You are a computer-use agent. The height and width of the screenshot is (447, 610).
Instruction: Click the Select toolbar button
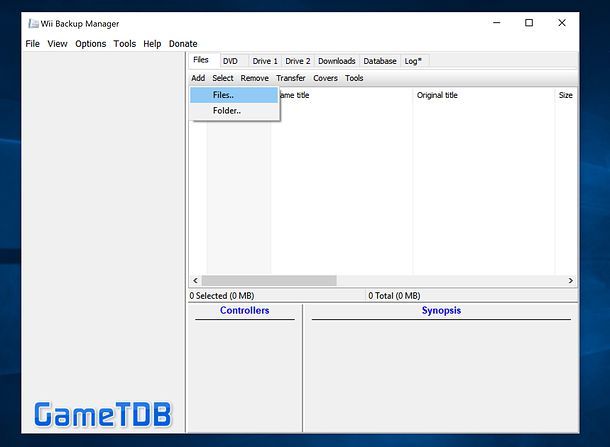pos(223,78)
